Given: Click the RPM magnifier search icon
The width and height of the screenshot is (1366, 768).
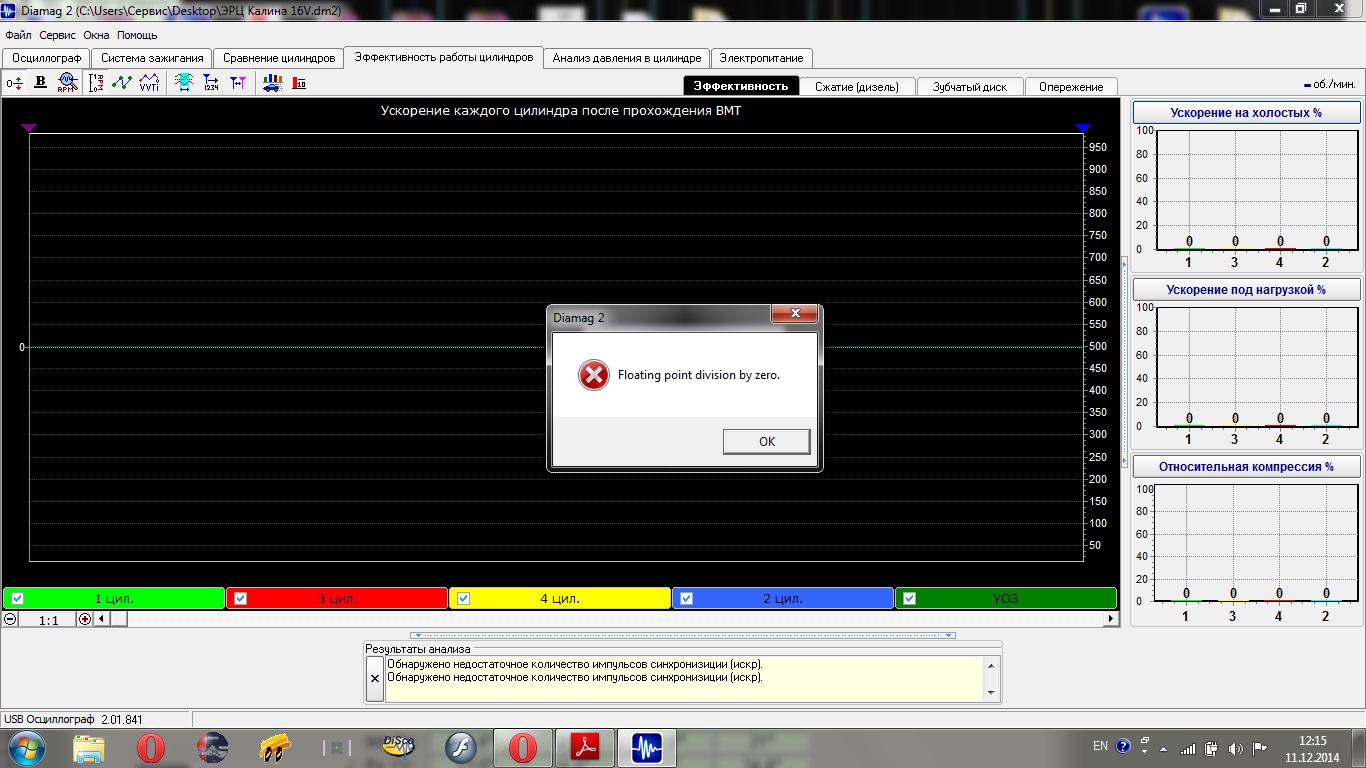Looking at the screenshot, I should tap(67, 83).
